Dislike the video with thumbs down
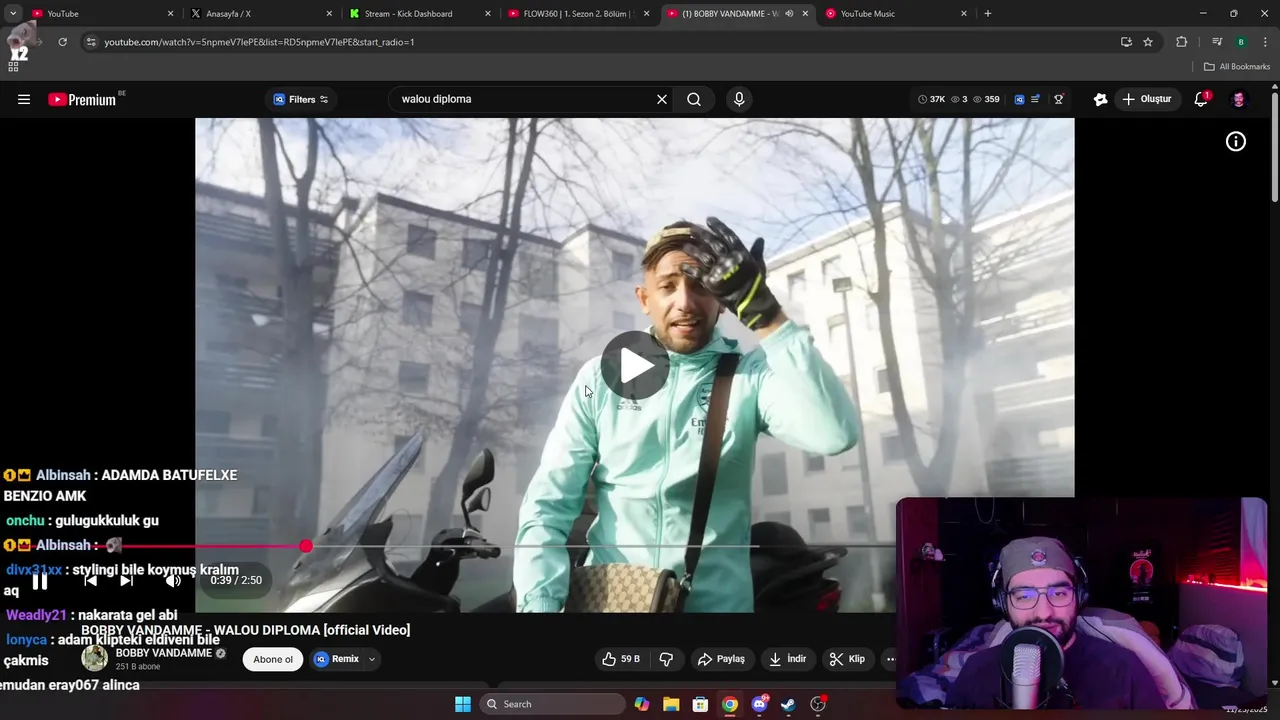 (x=666, y=659)
